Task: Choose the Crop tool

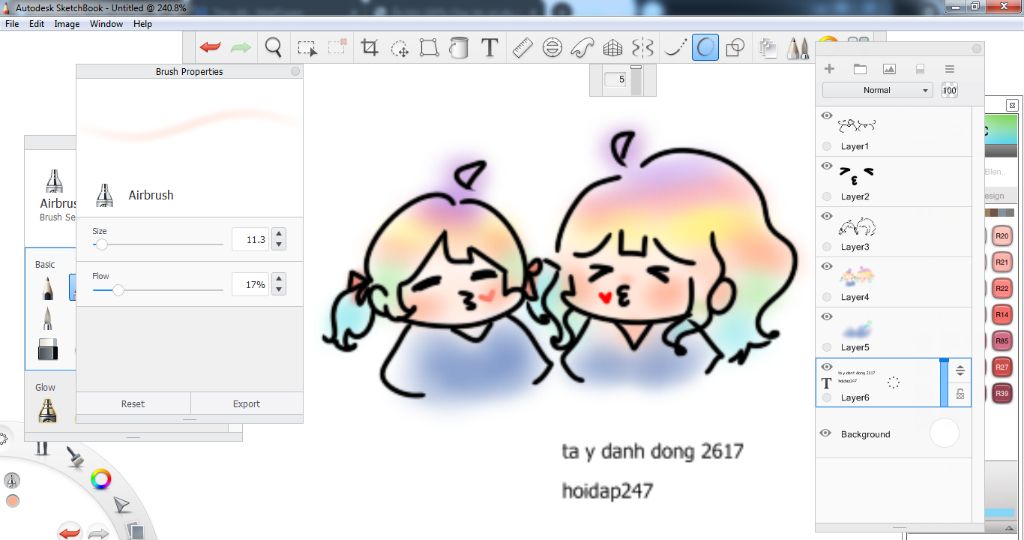Action: (x=370, y=47)
